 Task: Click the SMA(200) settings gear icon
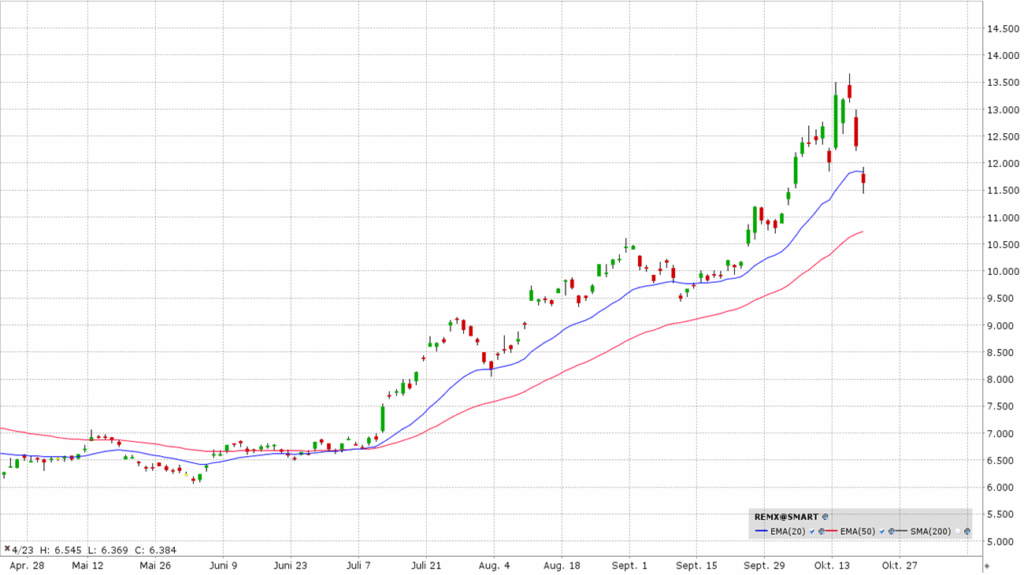(x=968, y=531)
